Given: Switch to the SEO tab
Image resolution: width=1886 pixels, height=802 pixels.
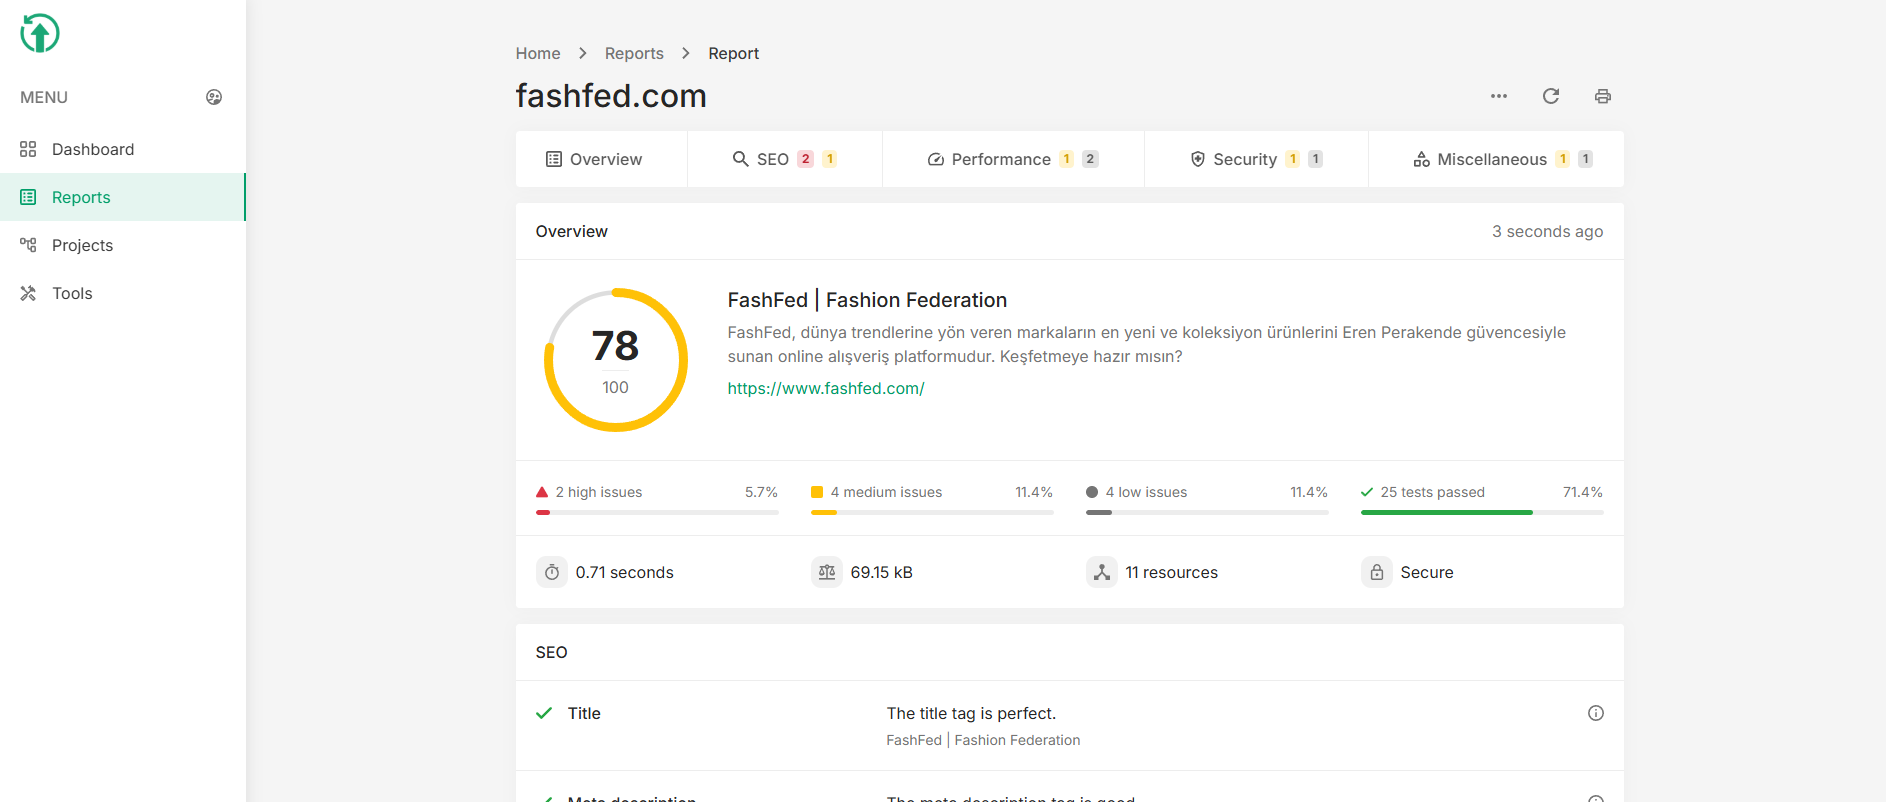Looking at the screenshot, I should tap(785, 159).
